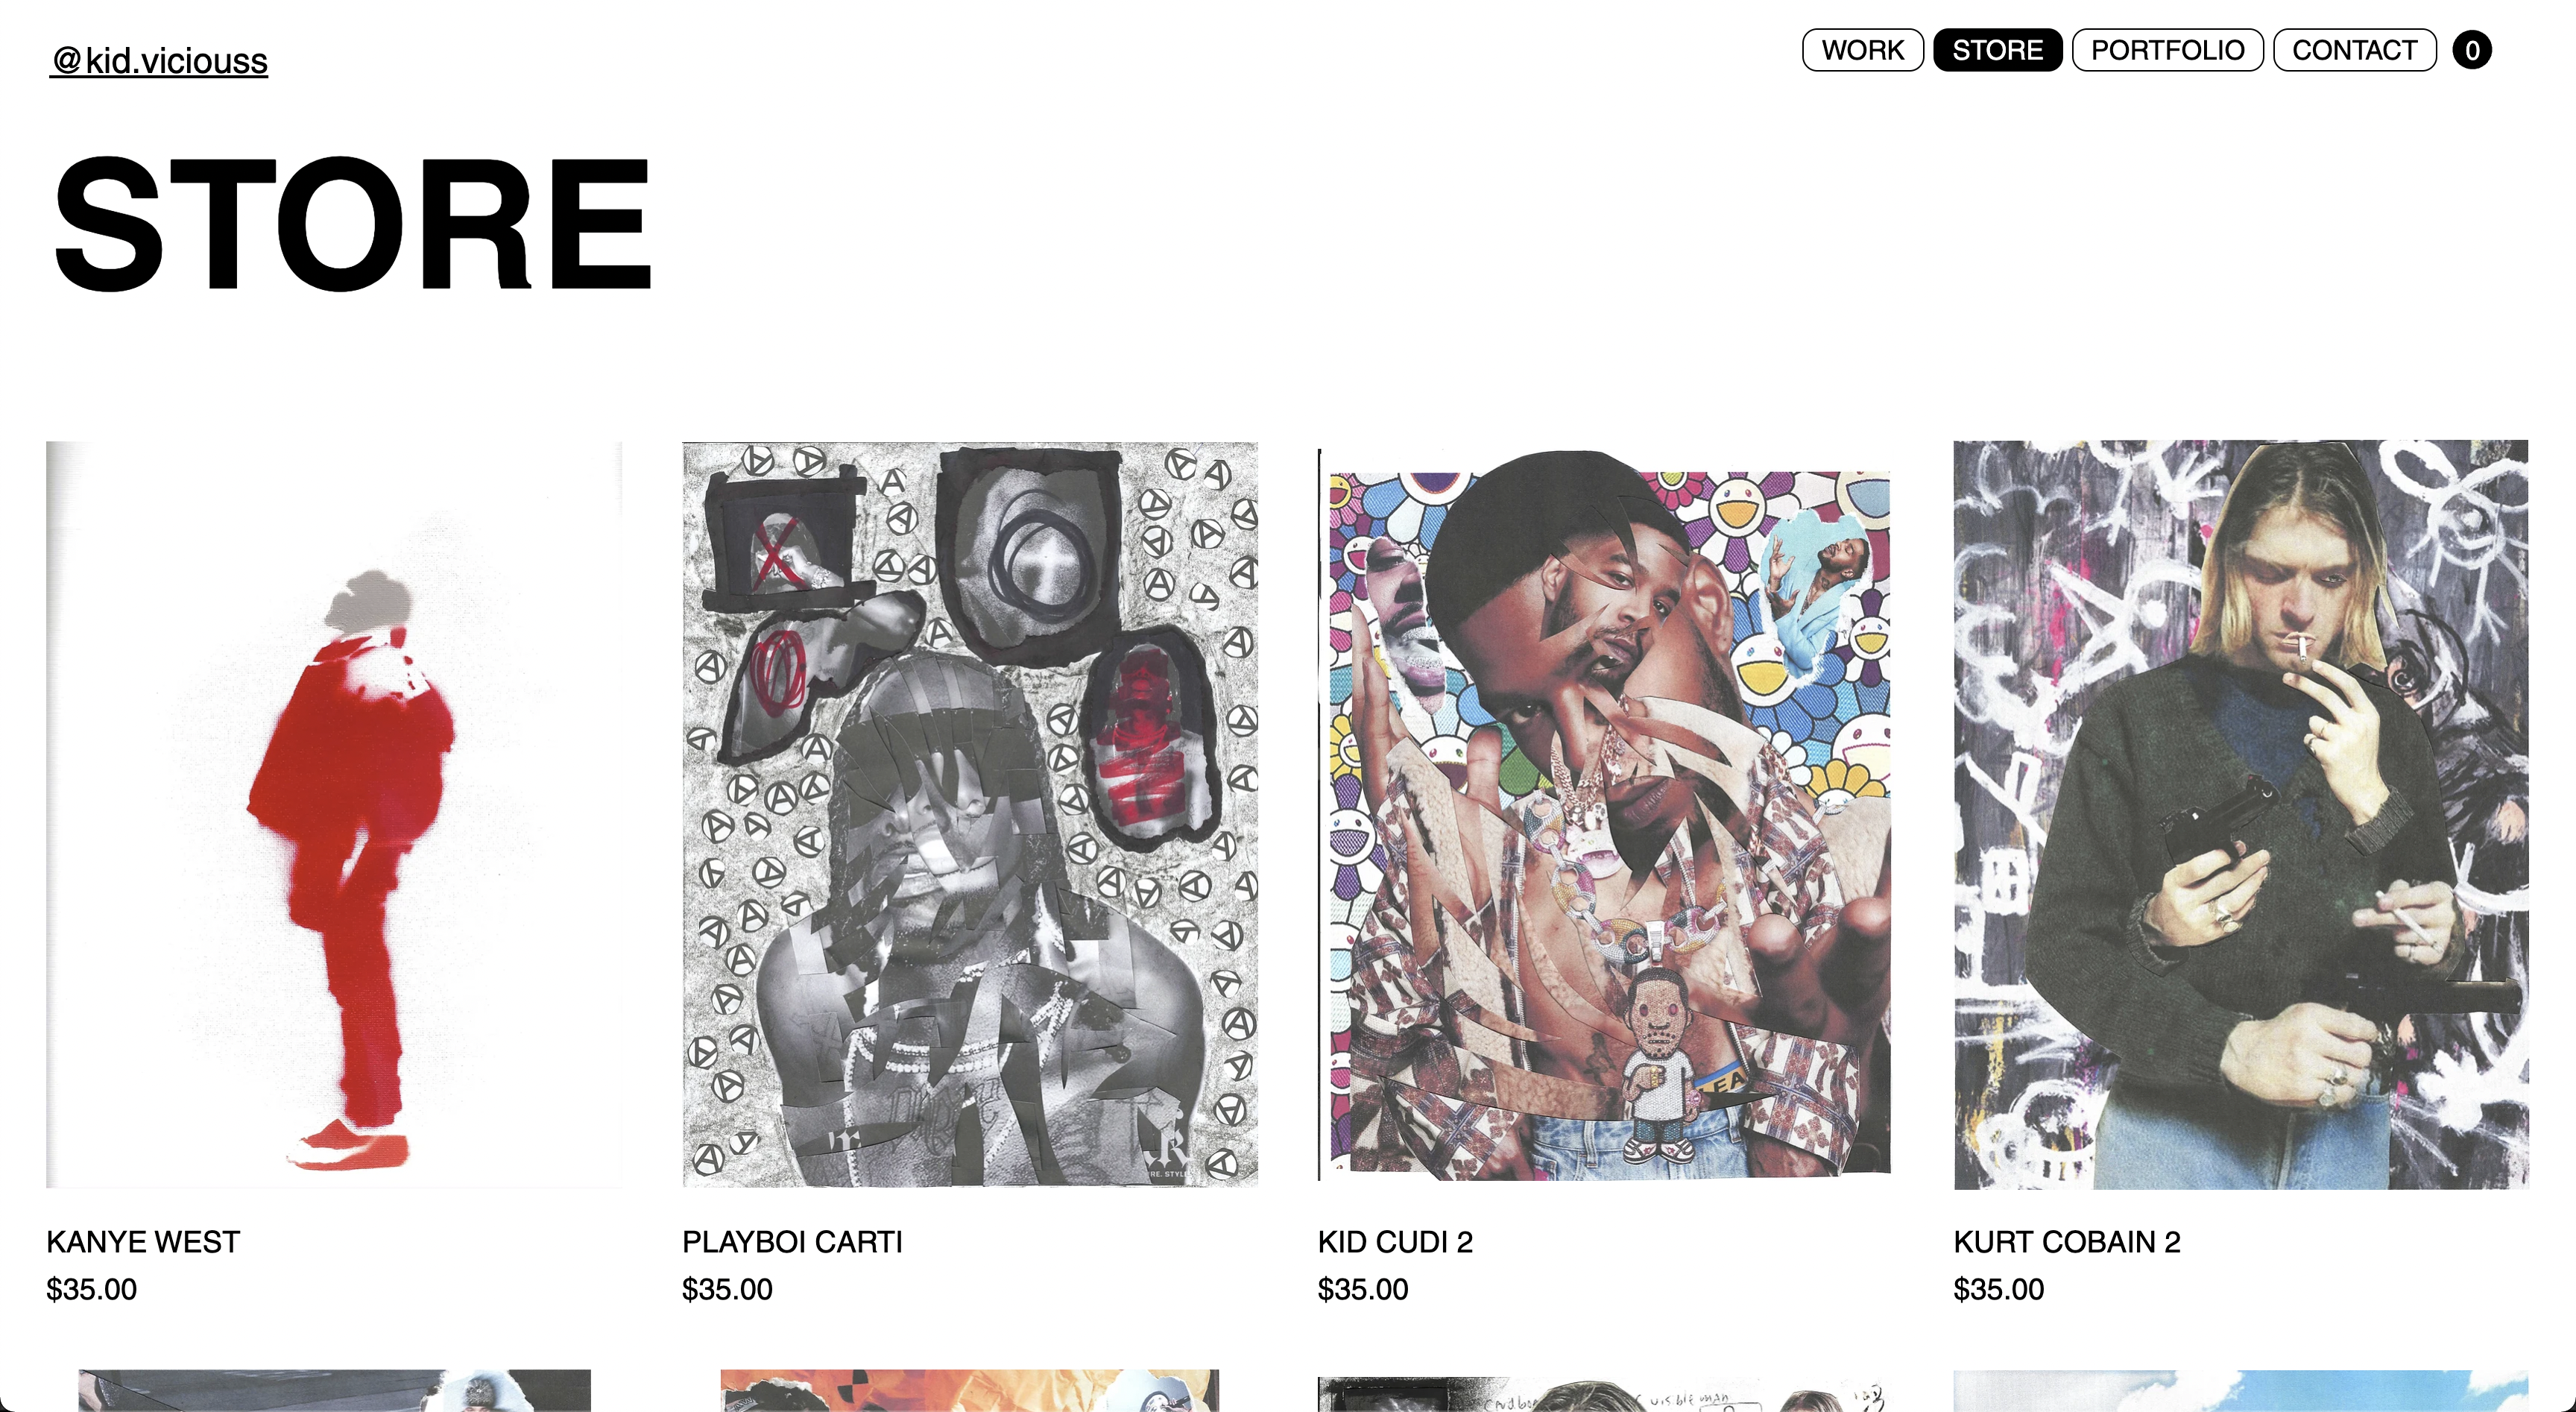Viewport: 2576px width, 1412px height.
Task: Open the Kanye West red figure artwork
Action: (x=334, y=814)
